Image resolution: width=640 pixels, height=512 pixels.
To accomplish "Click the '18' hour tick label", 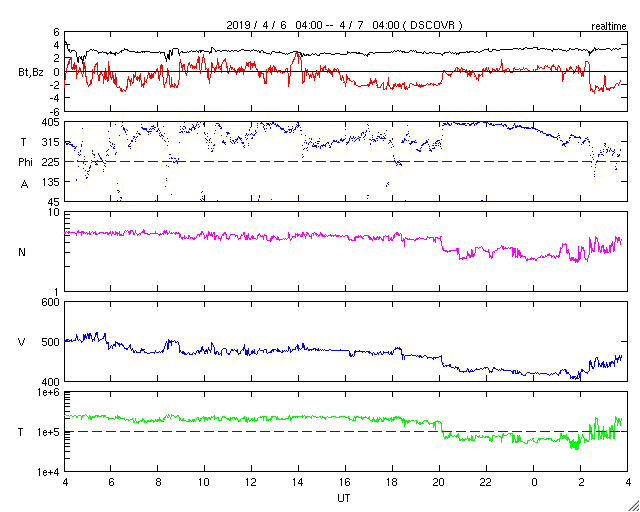I will [392, 482].
